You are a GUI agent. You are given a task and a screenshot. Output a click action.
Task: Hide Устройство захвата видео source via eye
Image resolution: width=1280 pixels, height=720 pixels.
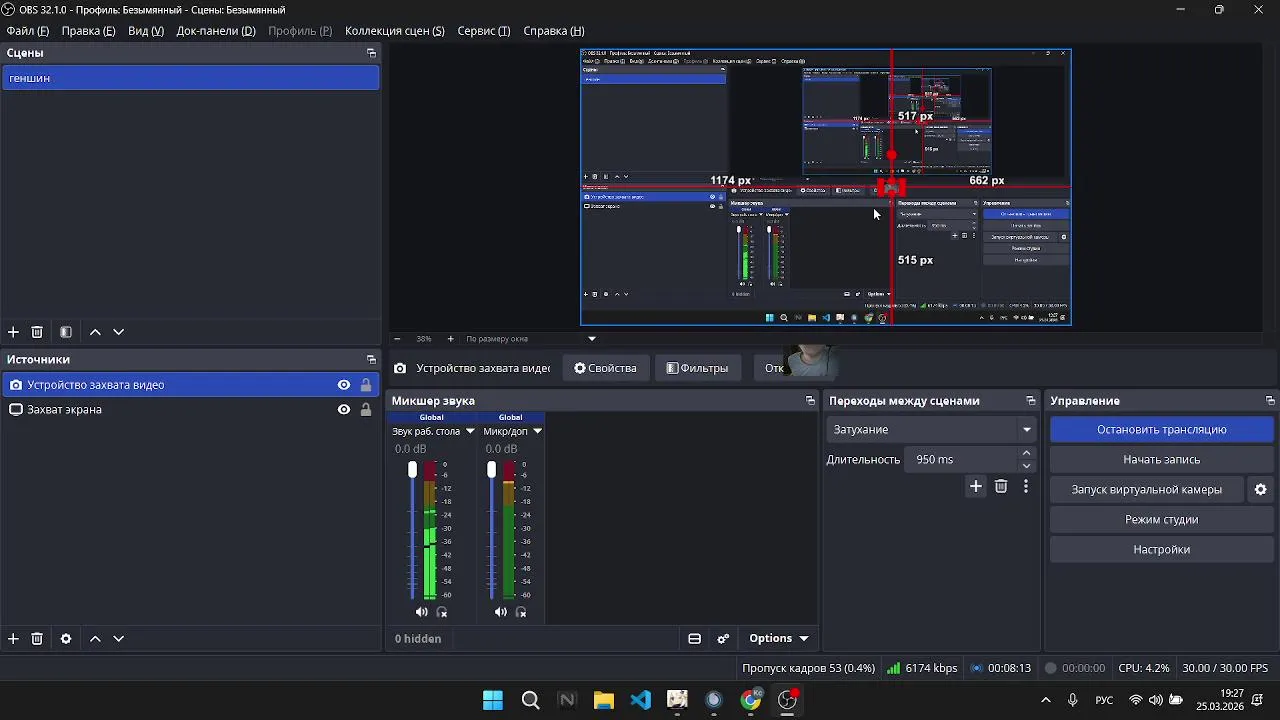coord(344,385)
